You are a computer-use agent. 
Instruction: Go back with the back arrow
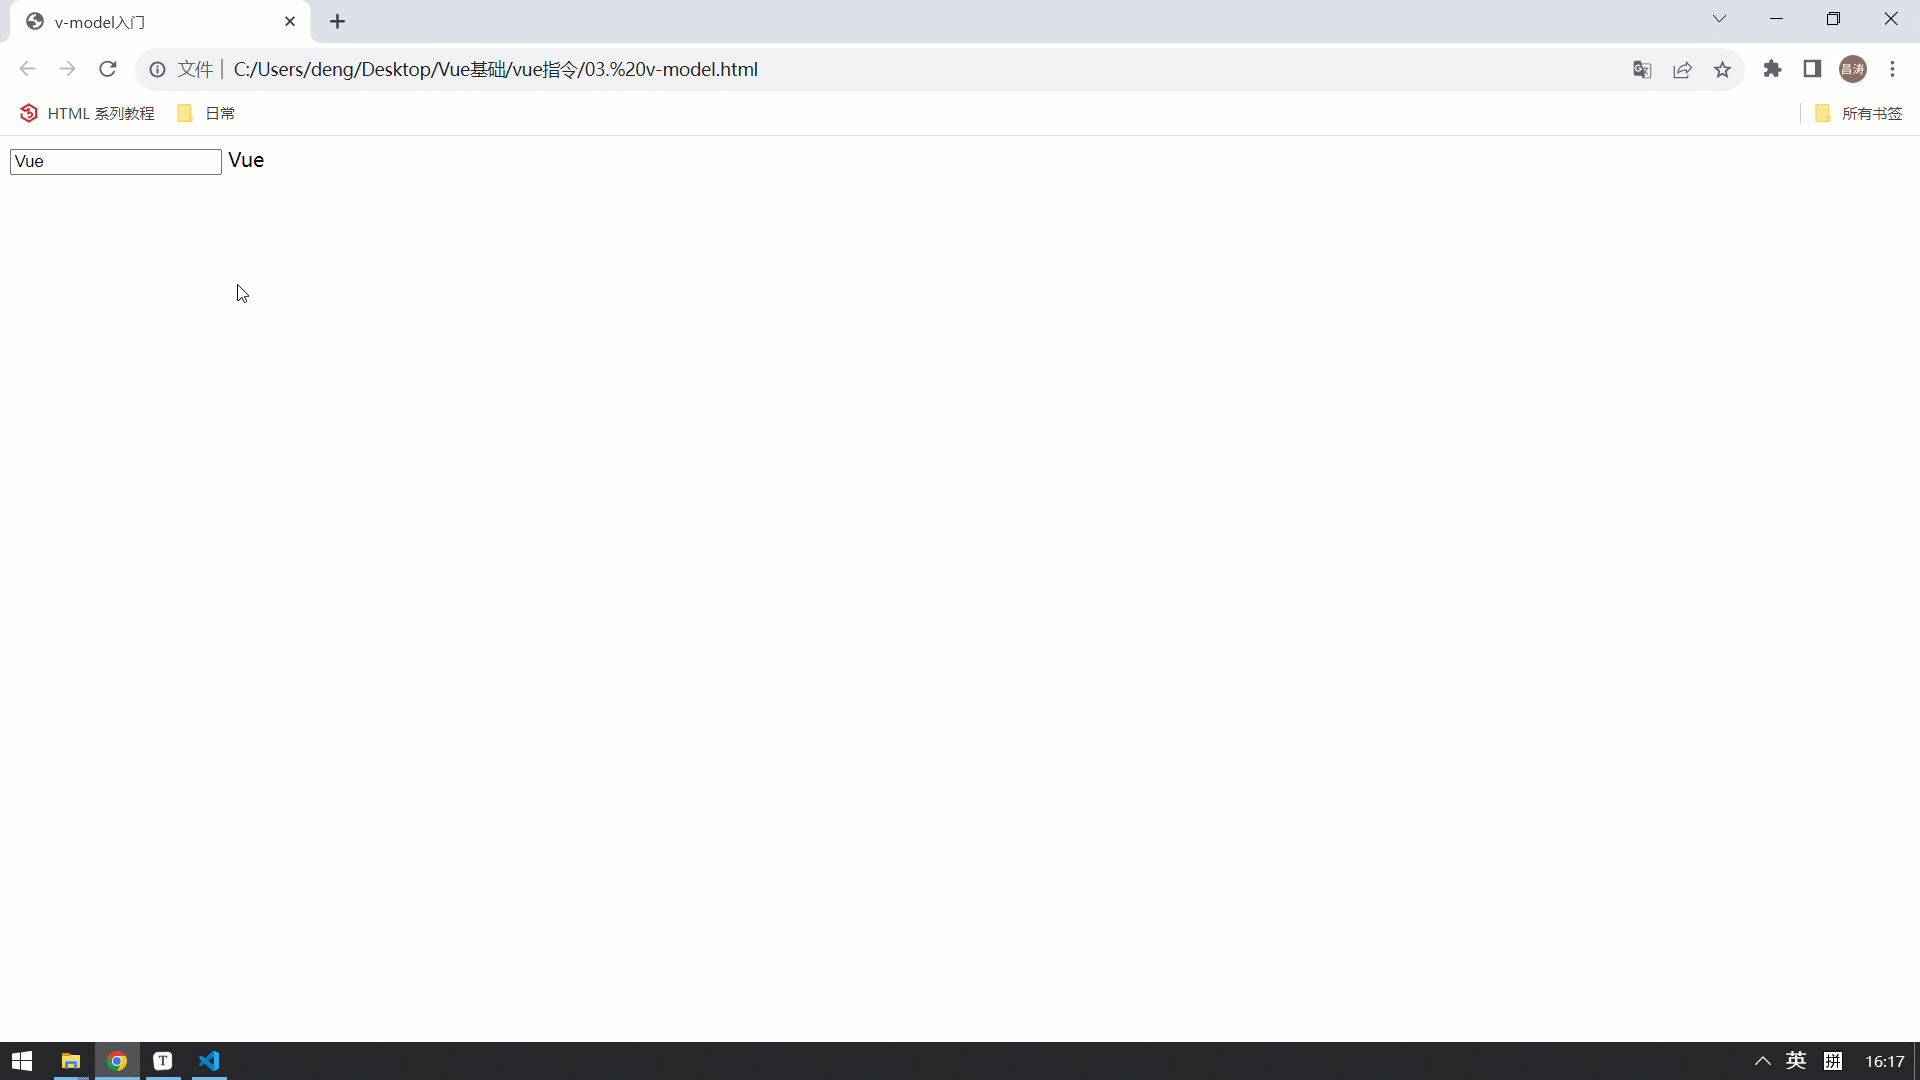point(27,69)
